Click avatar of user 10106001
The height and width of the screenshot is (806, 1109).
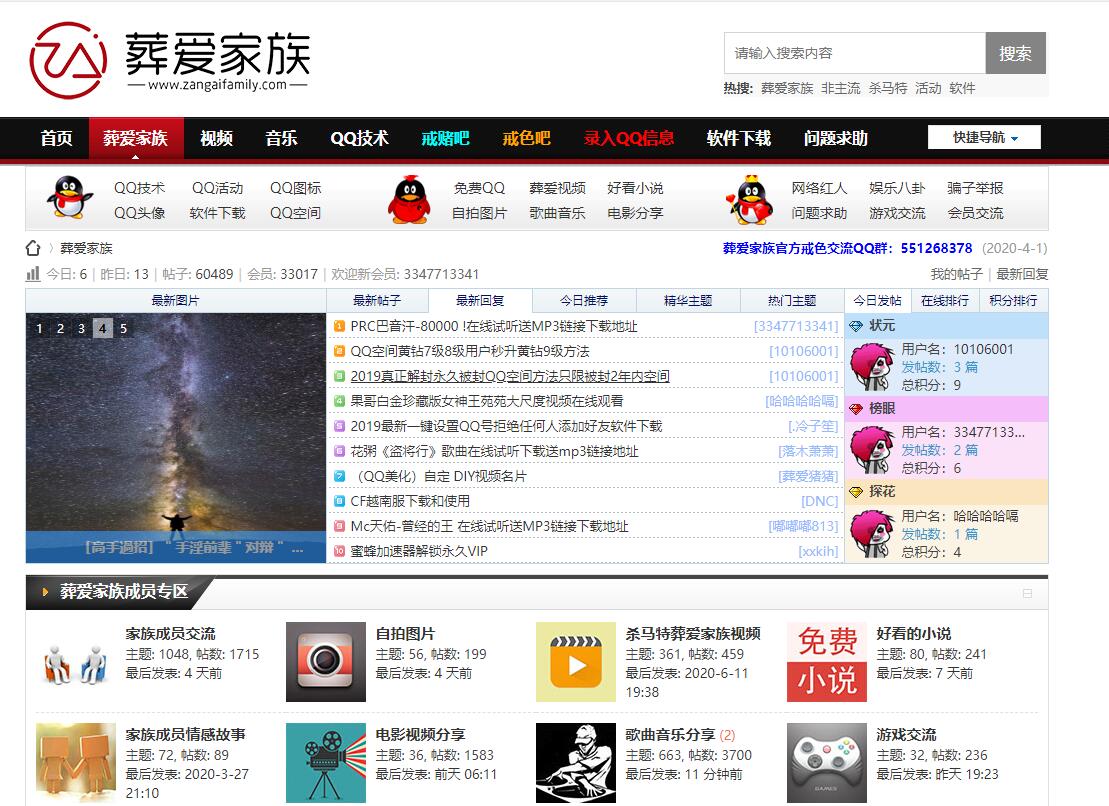coord(871,367)
